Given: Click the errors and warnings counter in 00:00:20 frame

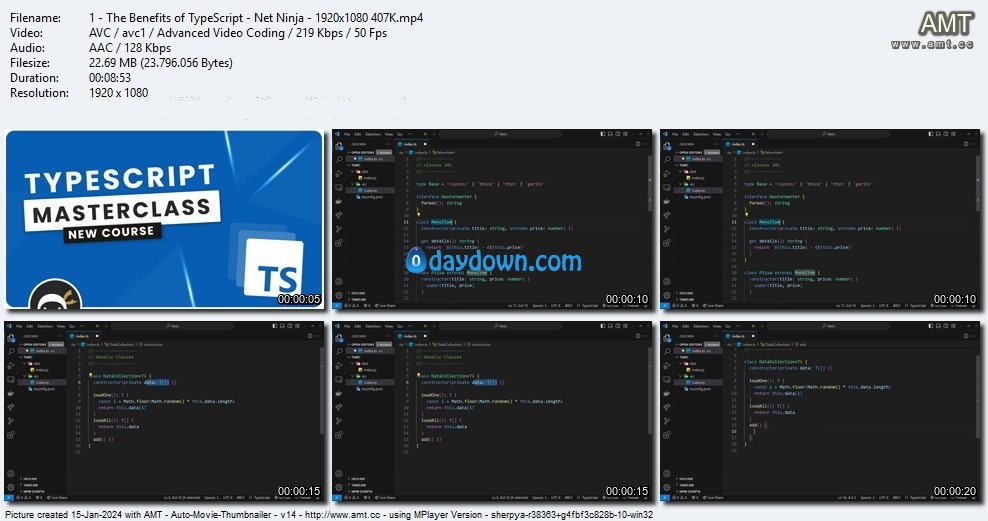Looking at the screenshot, I should click(680, 498).
